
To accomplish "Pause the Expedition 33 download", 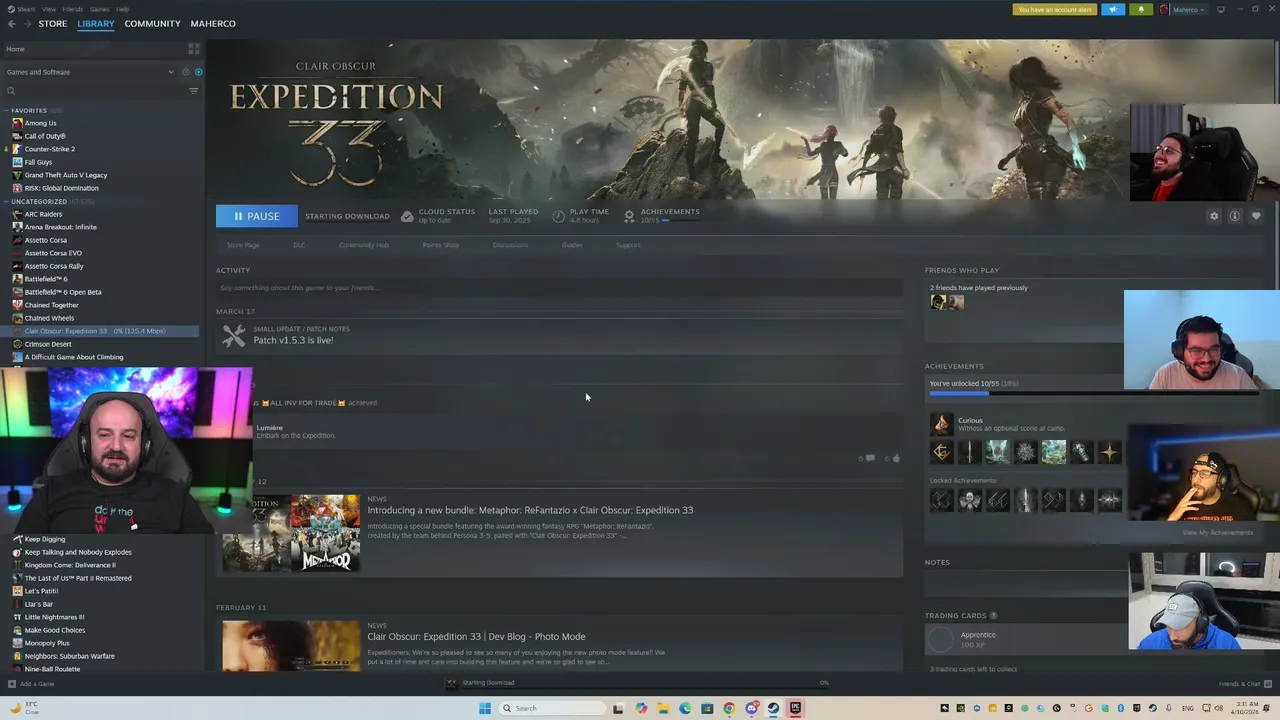I will pyautogui.click(x=256, y=216).
